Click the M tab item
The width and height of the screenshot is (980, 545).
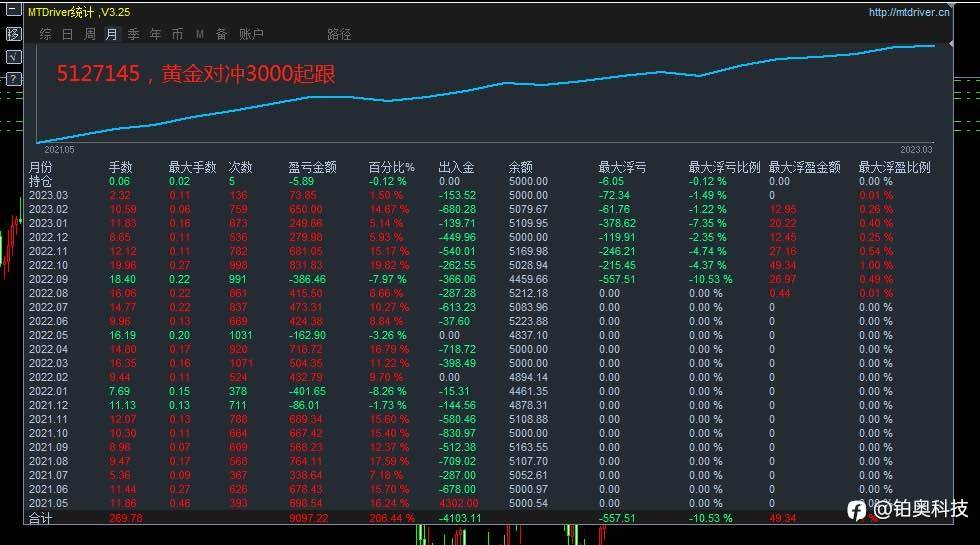click(199, 34)
